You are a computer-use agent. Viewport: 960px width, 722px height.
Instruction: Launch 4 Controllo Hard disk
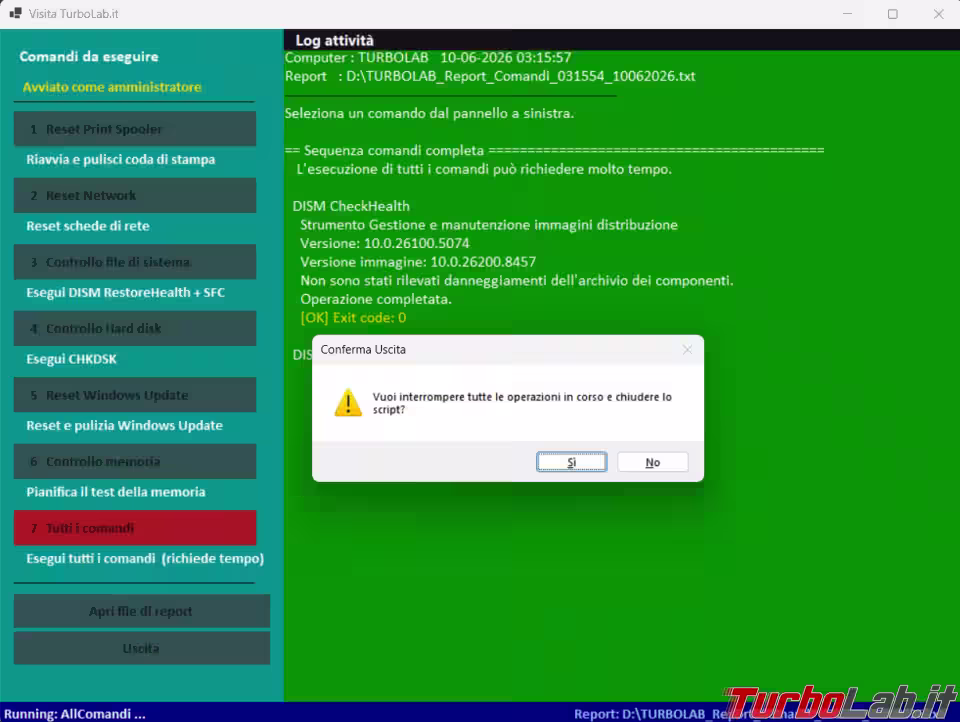pos(135,328)
